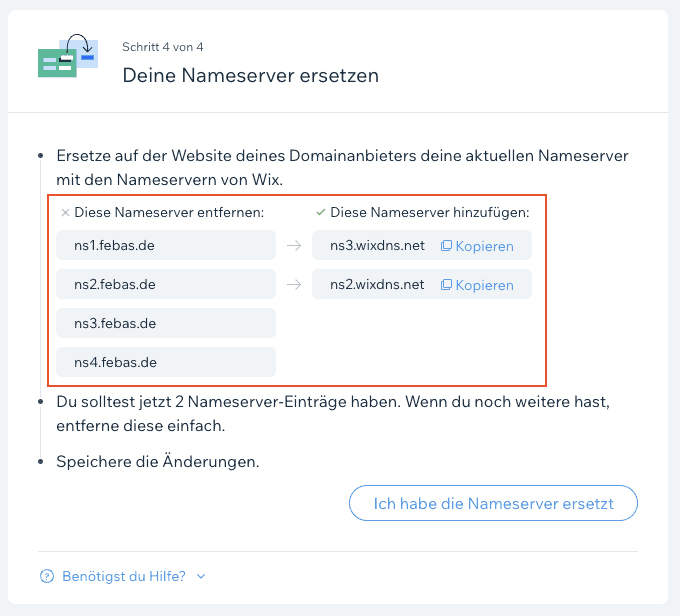
Task: Click copy icon next to ns3.wixdns.net
Action: [446, 246]
